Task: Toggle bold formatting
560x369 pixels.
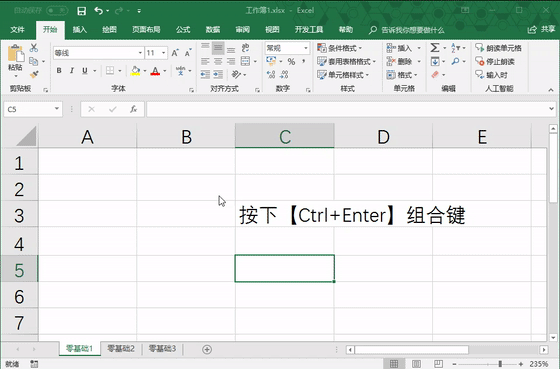Action: [59, 71]
